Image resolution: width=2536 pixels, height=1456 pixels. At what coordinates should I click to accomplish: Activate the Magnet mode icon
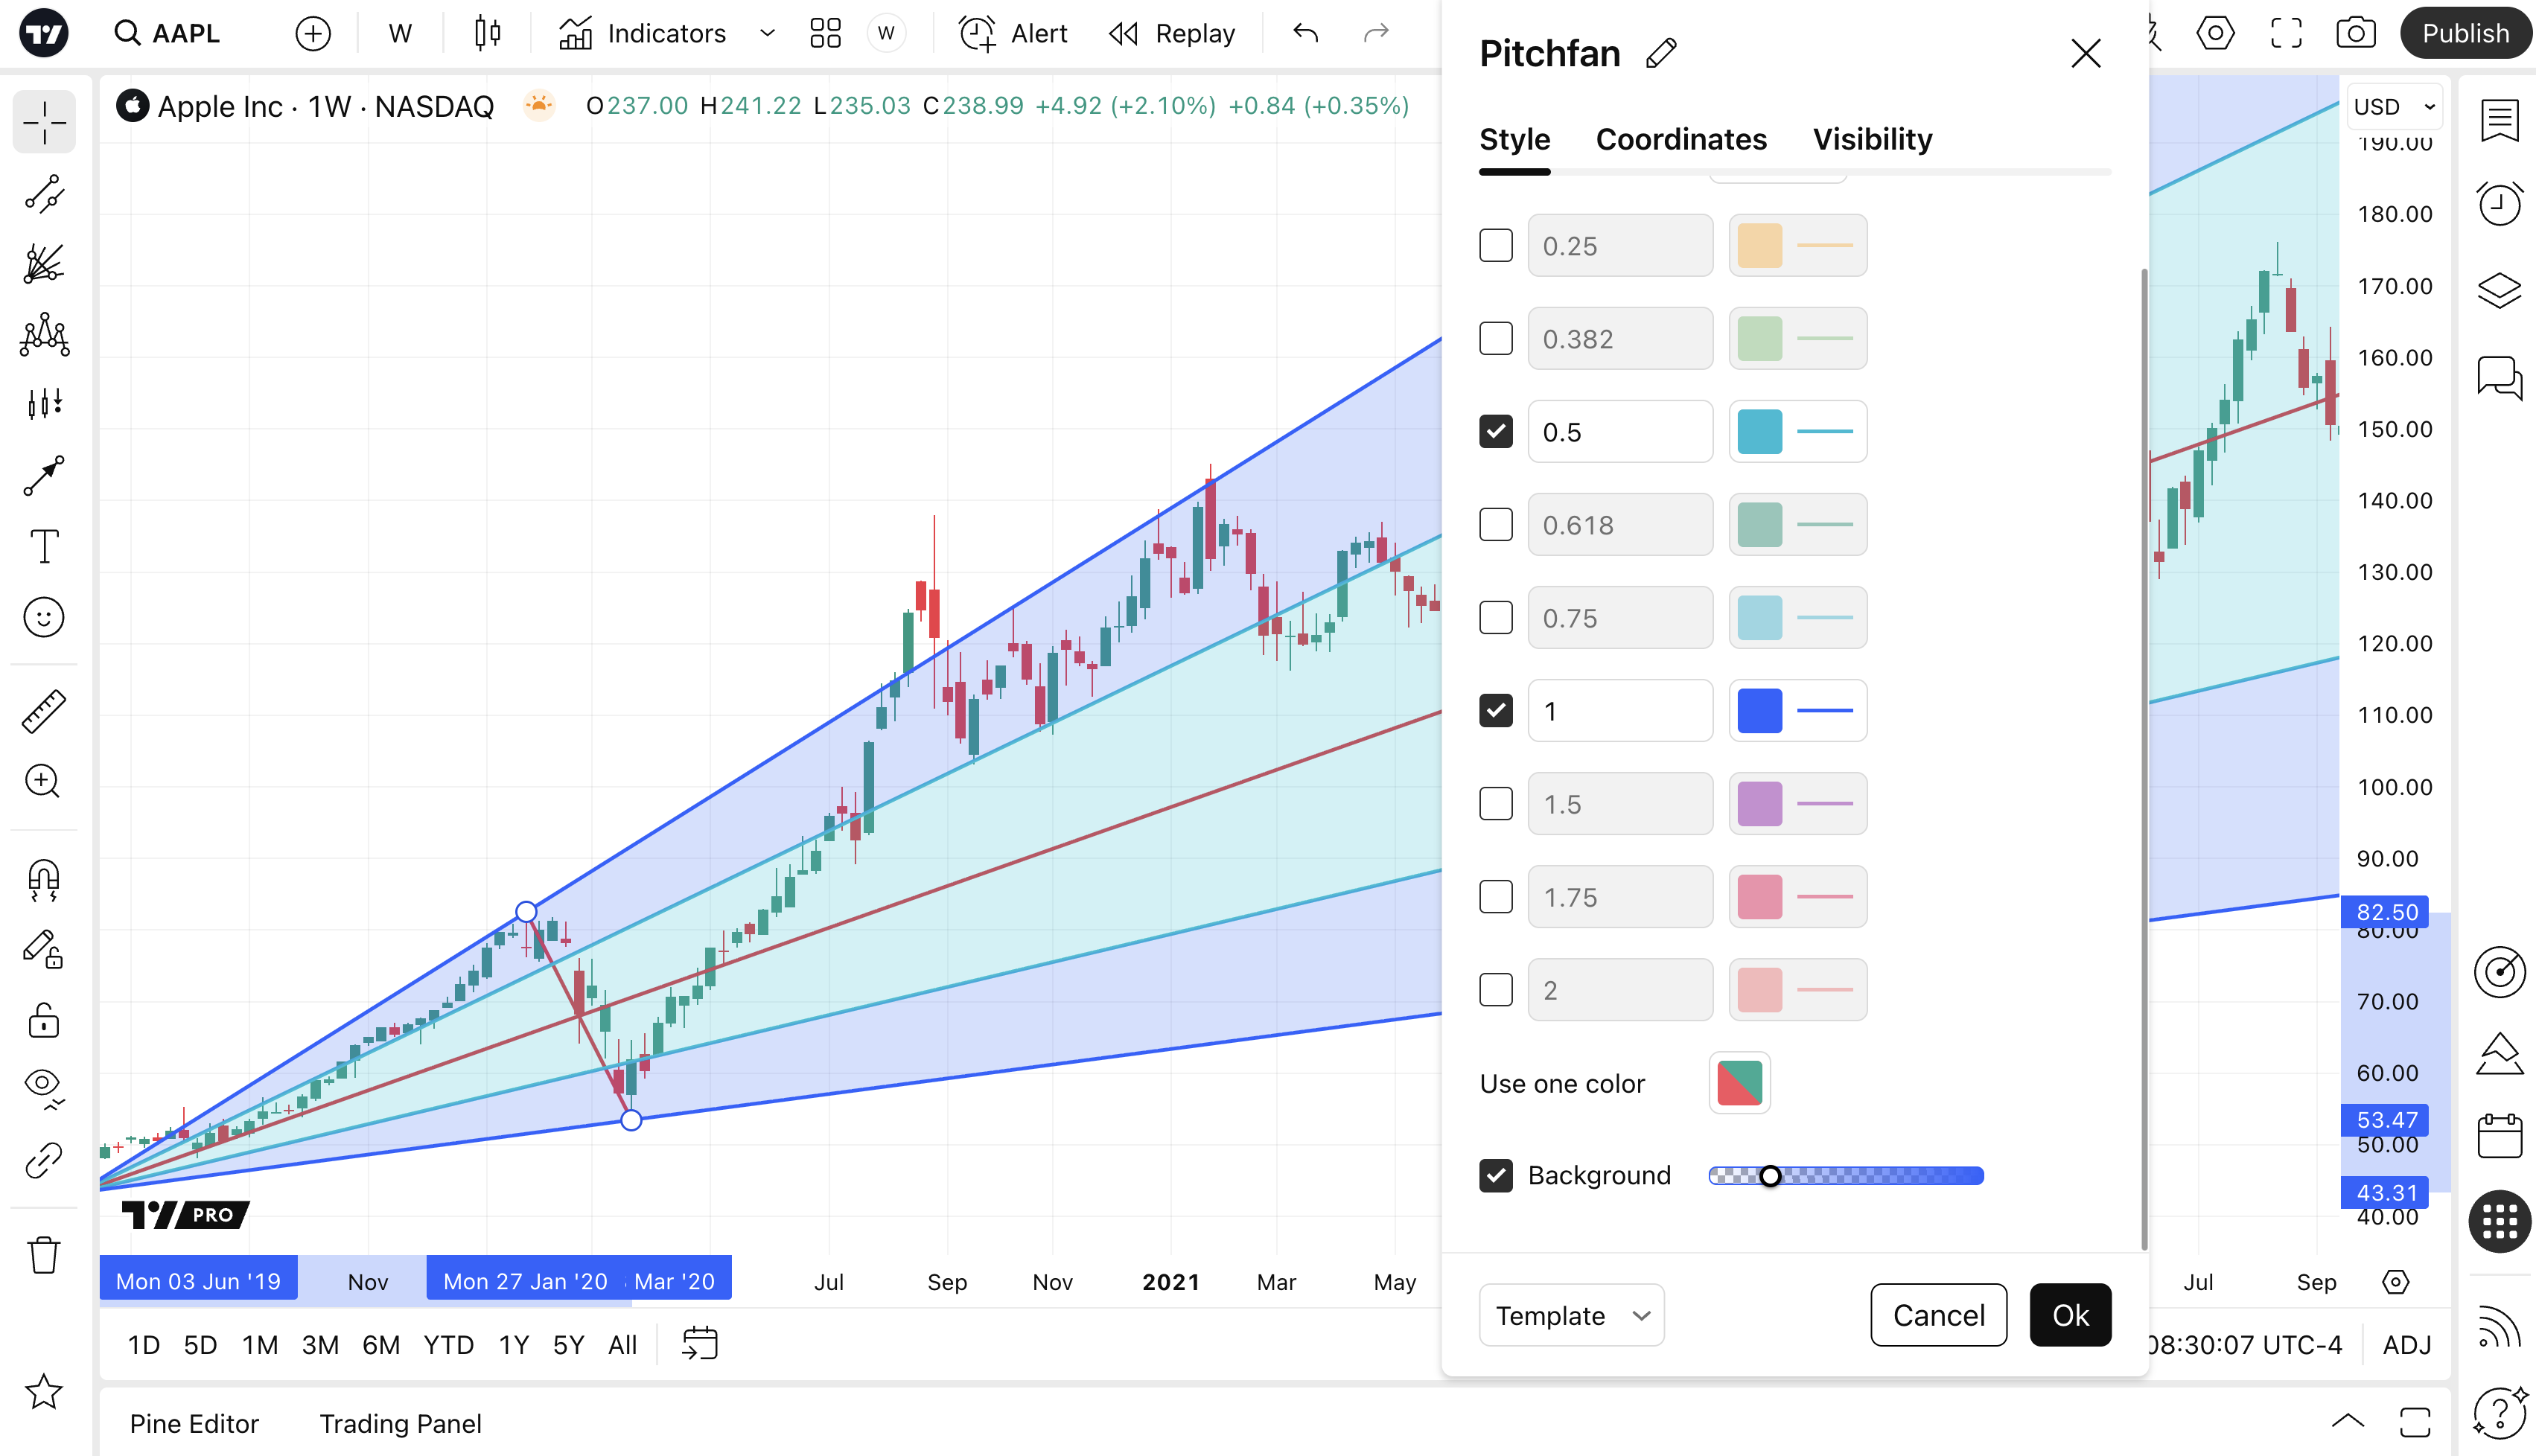tap(44, 880)
